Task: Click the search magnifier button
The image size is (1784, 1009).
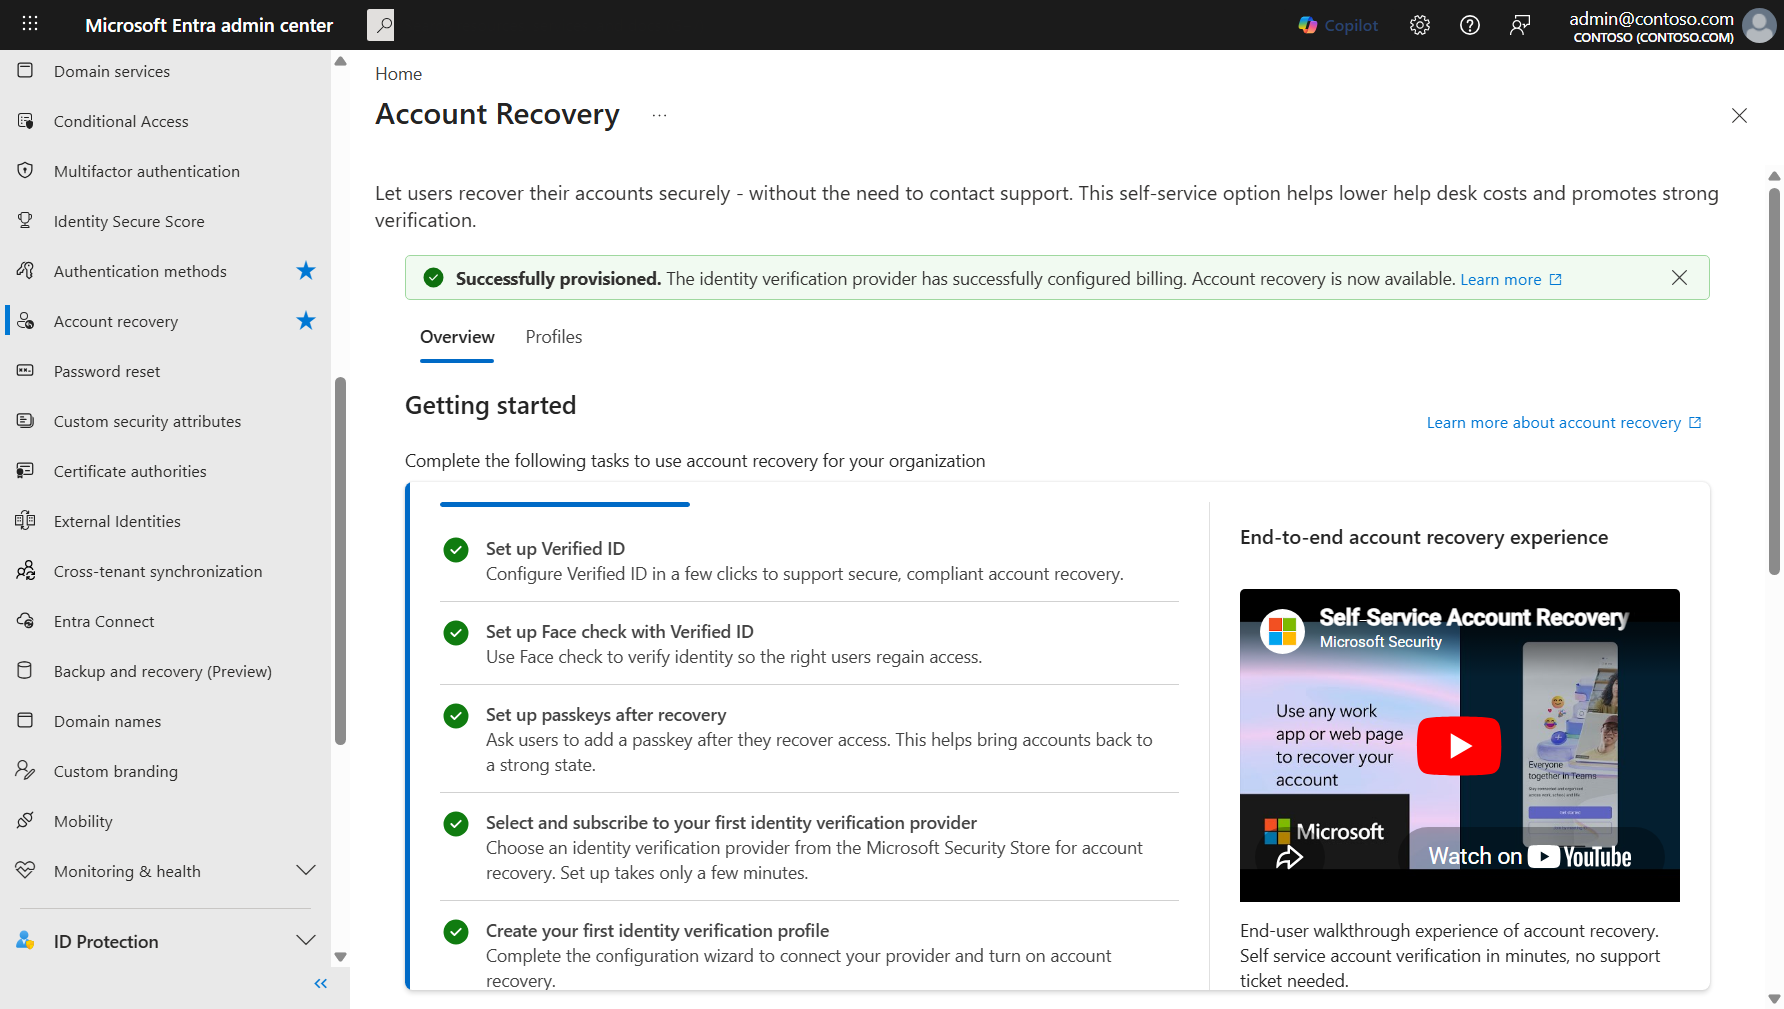Action: (381, 25)
